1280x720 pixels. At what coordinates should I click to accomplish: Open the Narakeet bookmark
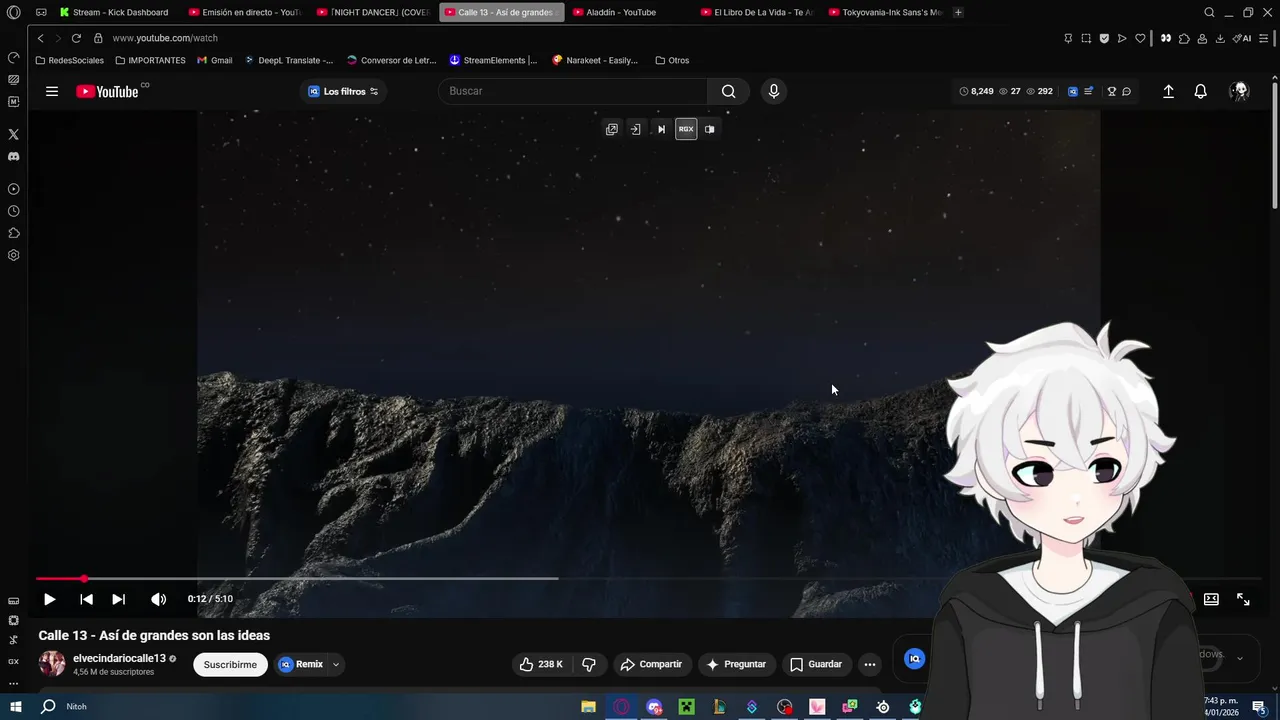click(595, 60)
